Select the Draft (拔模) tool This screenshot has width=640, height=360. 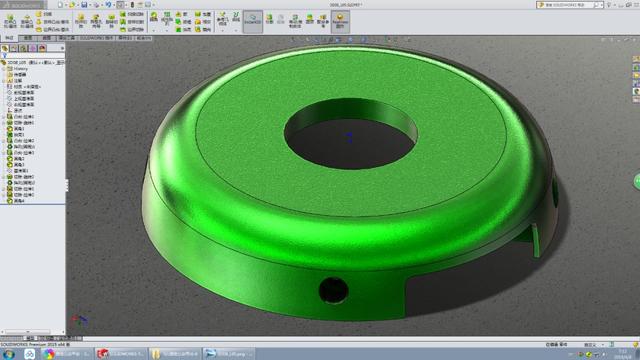click(x=183, y=22)
